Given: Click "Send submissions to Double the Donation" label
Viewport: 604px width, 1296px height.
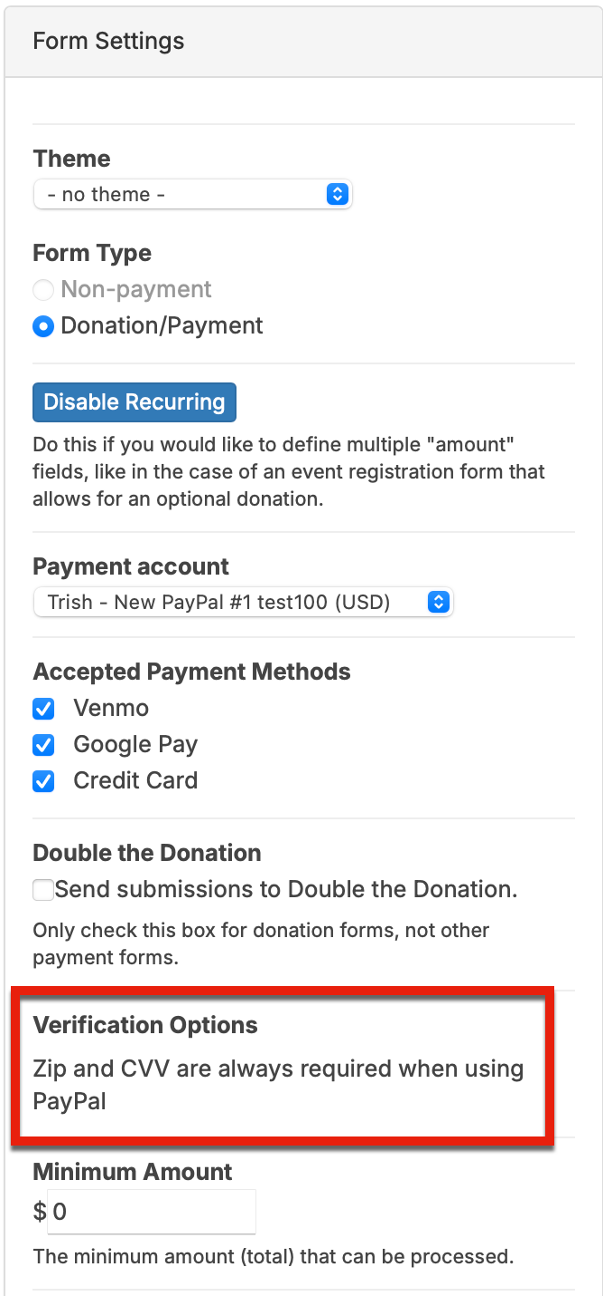Looking at the screenshot, I should 286,889.
